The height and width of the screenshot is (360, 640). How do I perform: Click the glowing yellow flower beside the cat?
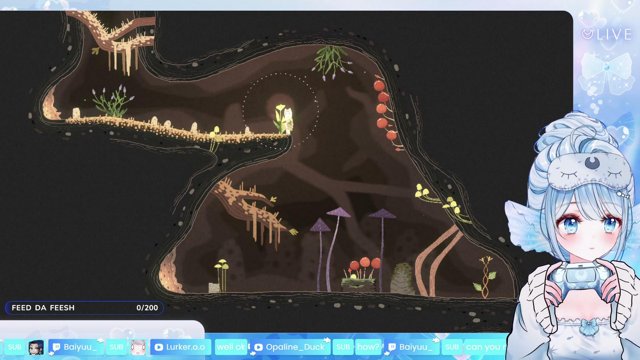pos(280,118)
